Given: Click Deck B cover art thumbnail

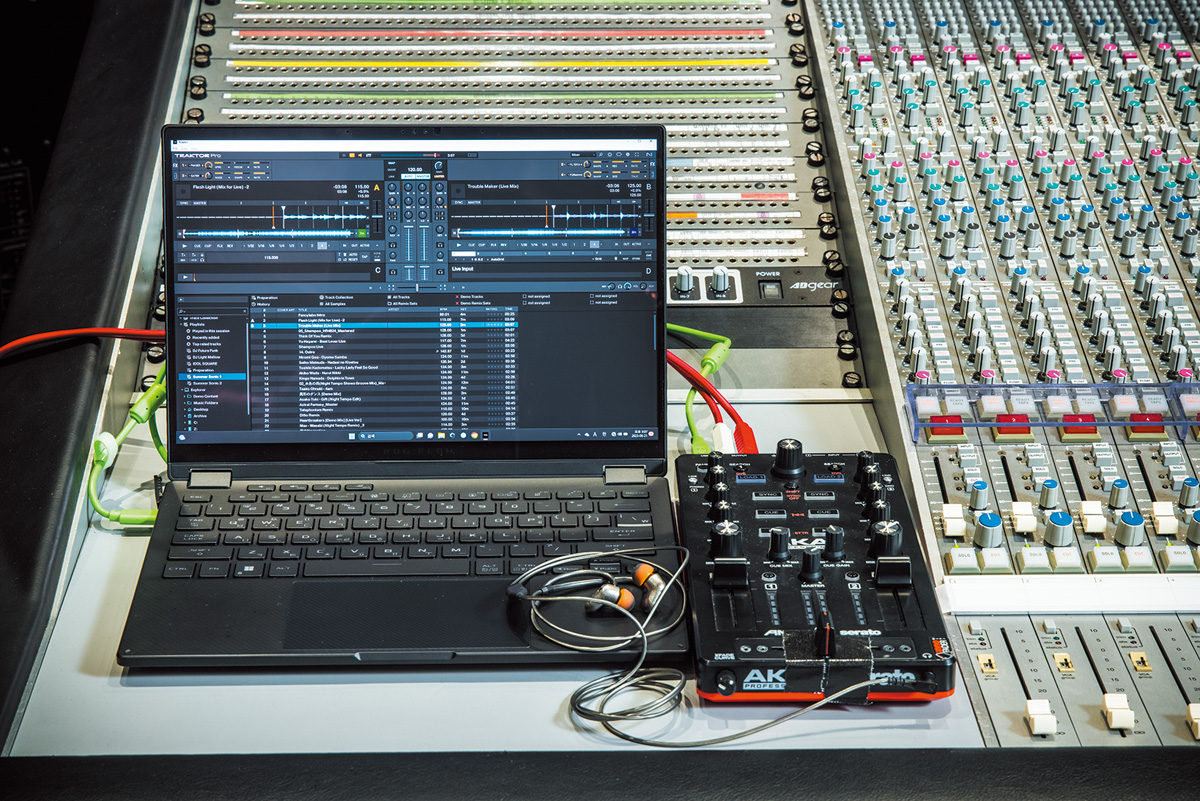Looking at the screenshot, I should click(x=459, y=191).
